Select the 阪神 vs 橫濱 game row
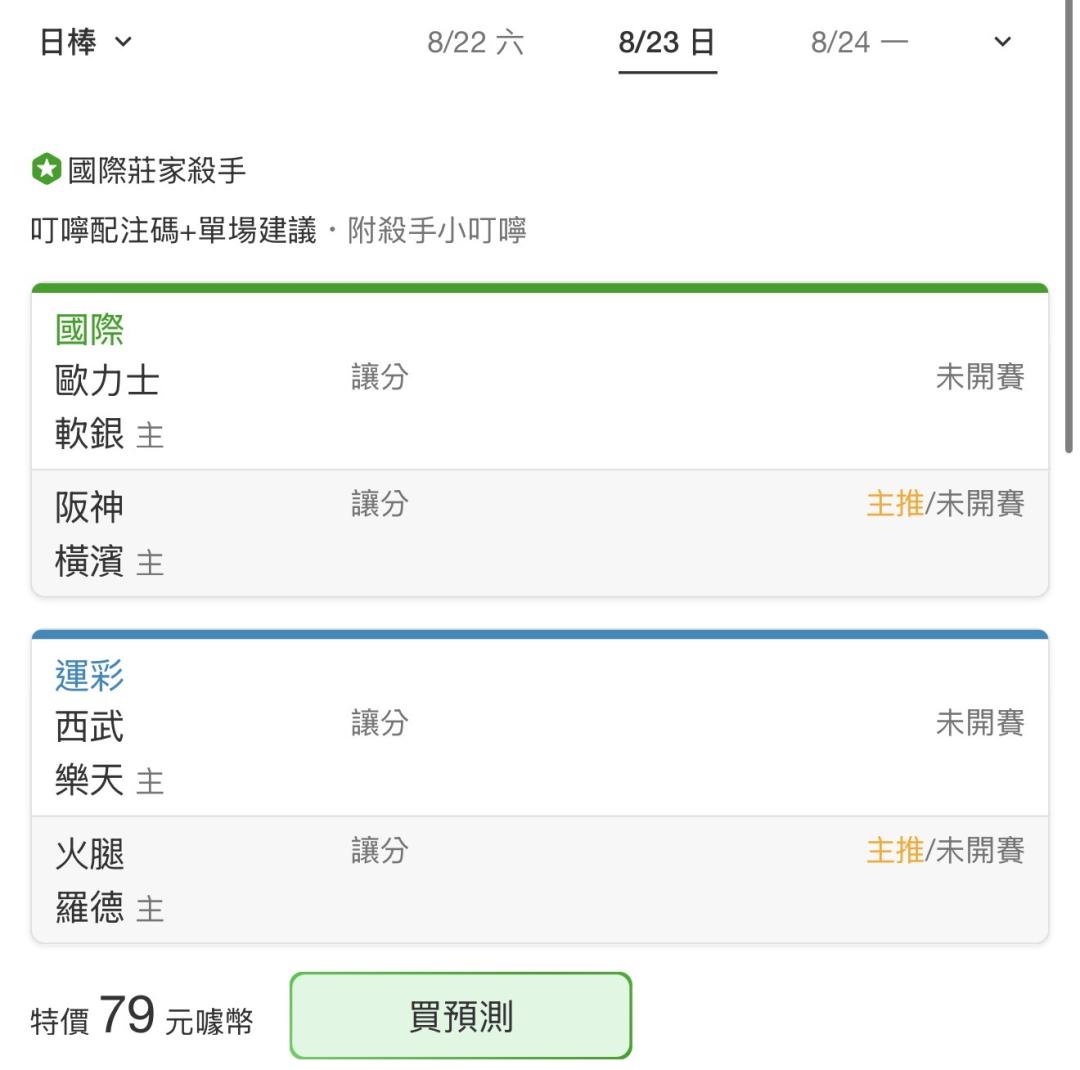The height and width of the screenshot is (1070, 1080). click(540, 533)
